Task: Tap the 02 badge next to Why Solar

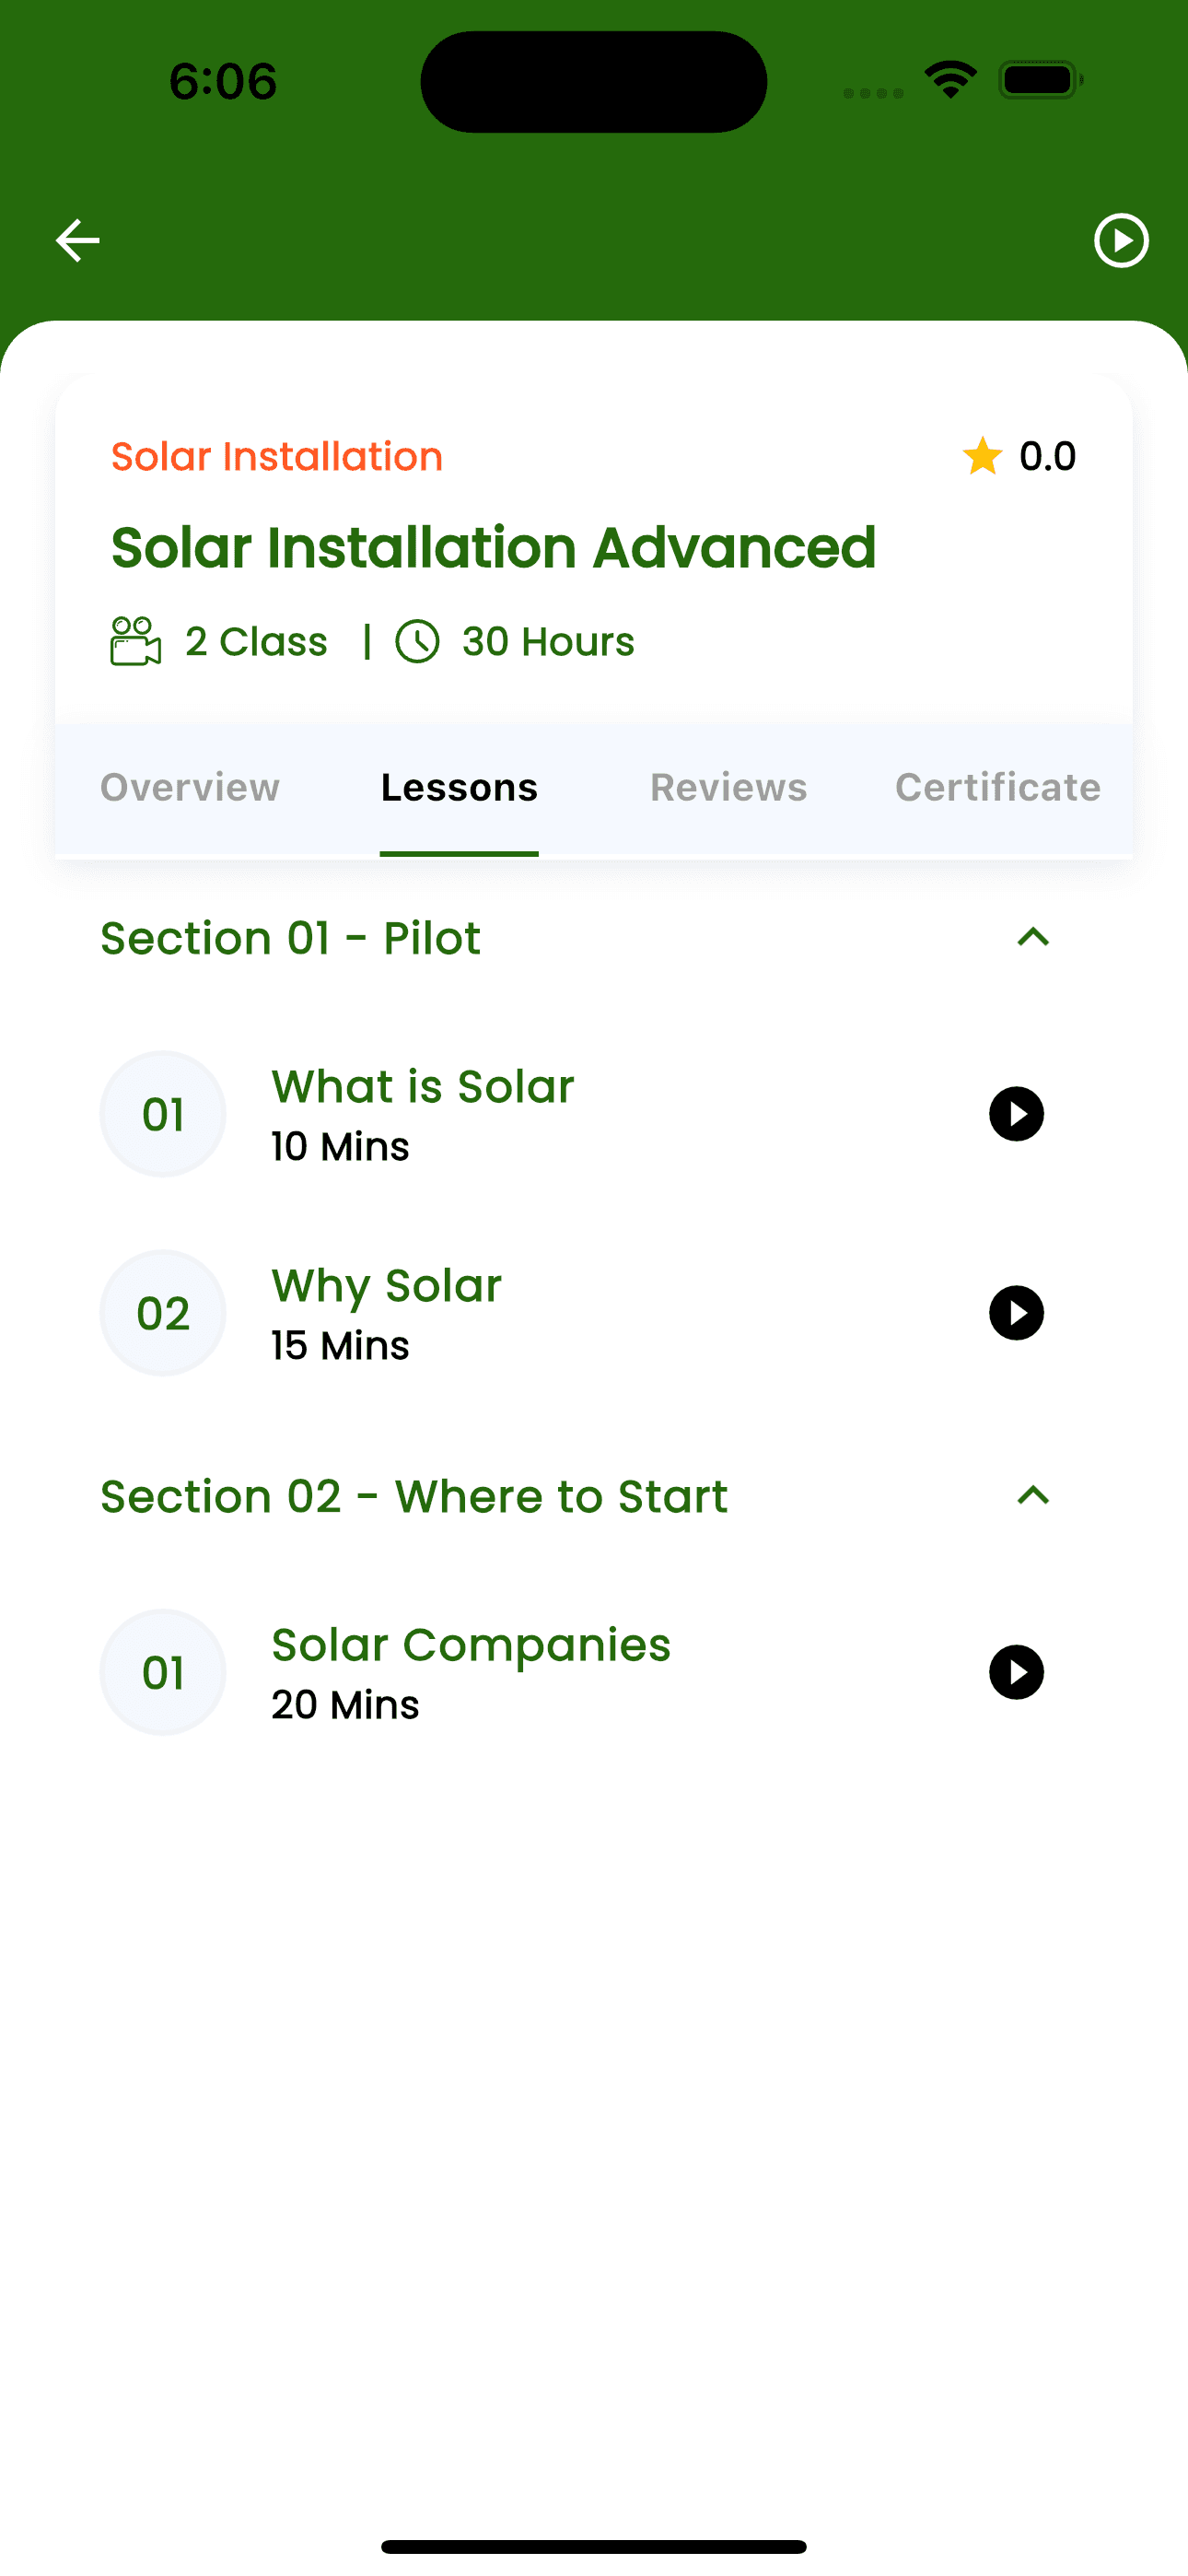Action: pyautogui.click(x=163, y=1312)
